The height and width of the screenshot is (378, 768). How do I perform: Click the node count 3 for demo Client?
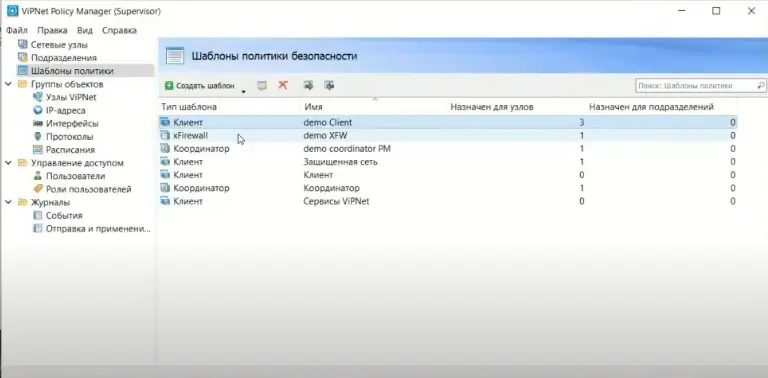click(x=581, y=122)
